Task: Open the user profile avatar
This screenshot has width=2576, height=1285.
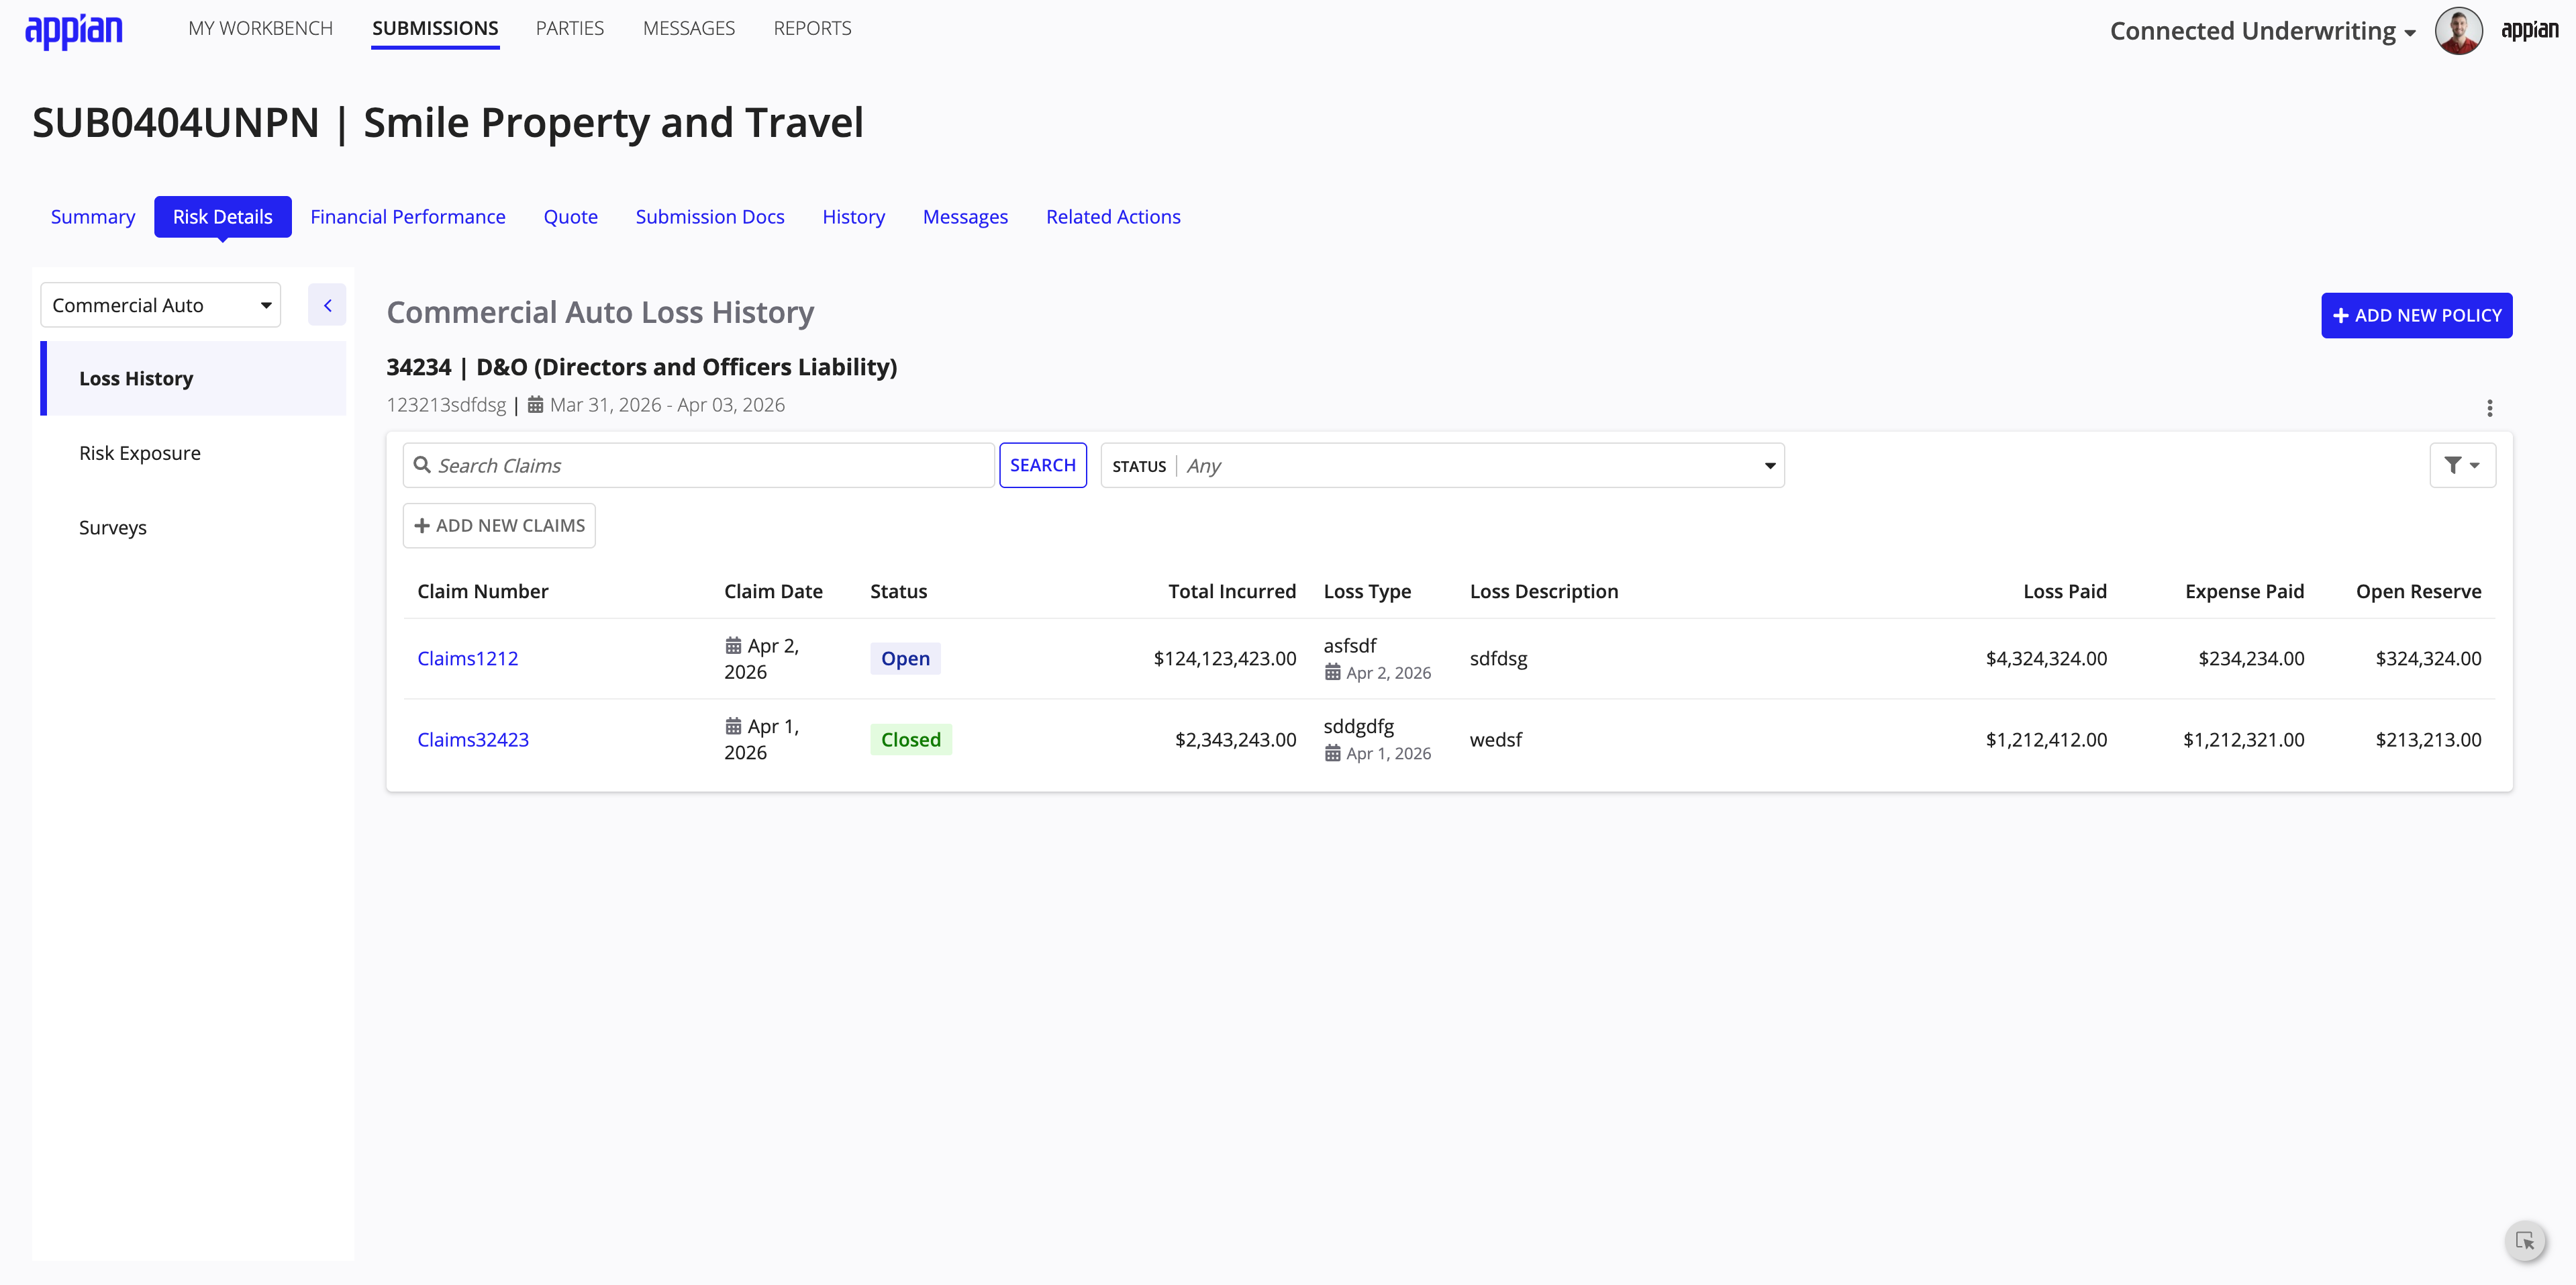Action: pos(2458,30)
